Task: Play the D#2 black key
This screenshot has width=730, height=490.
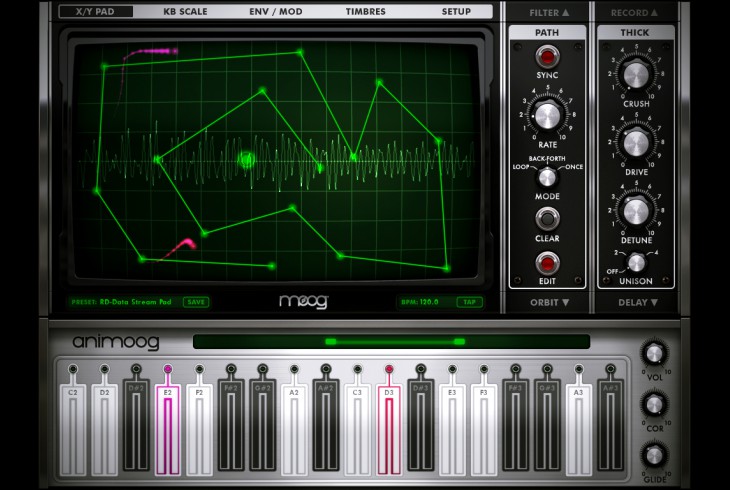Action: 136,426
